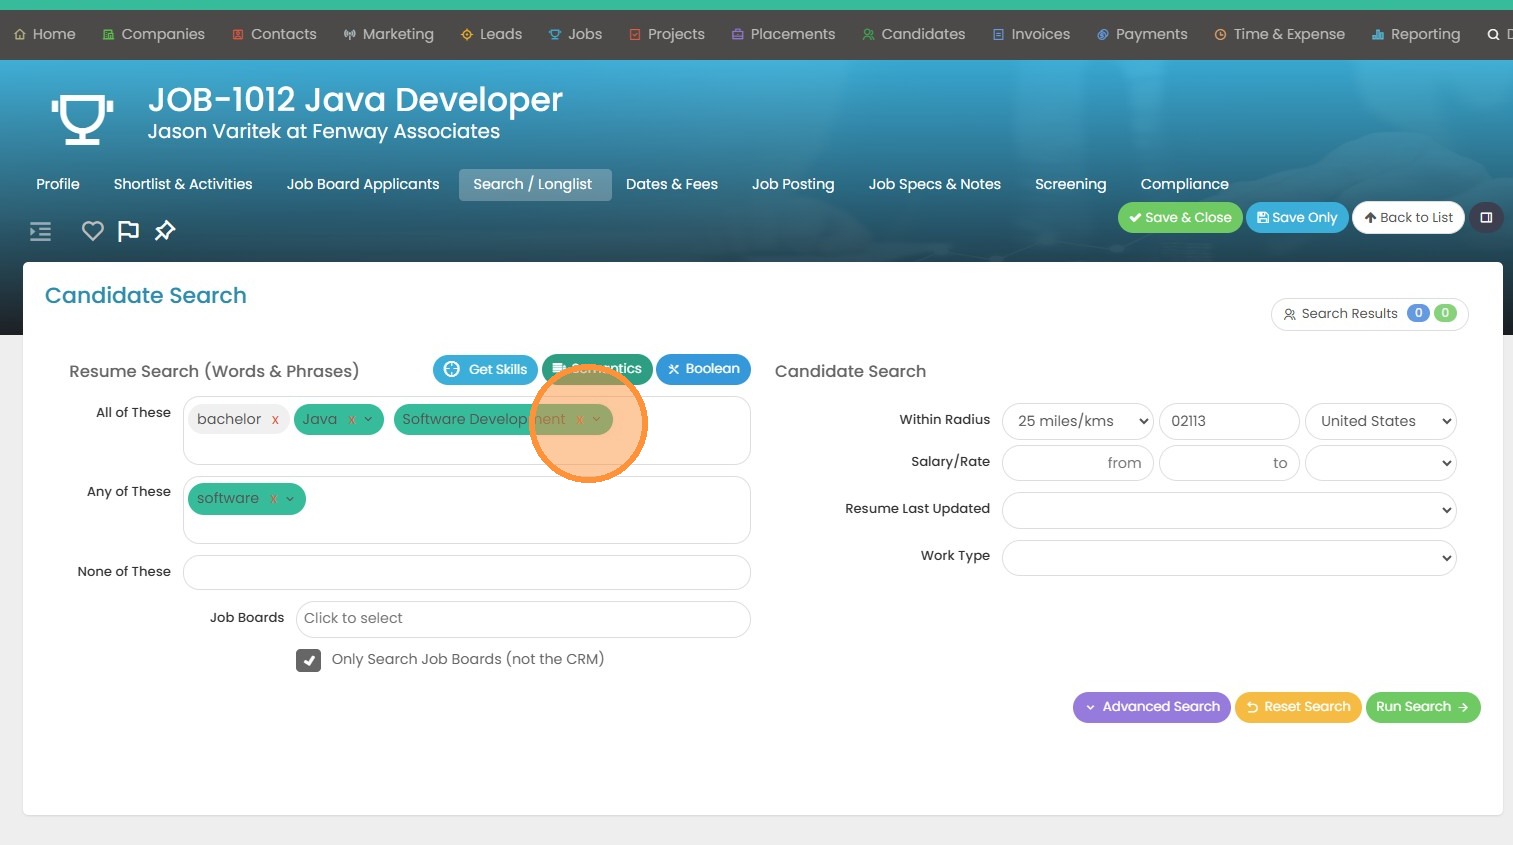Click the Reset Search button
This screenshot has width=1513, height=845.
(x=1298, y=707)
